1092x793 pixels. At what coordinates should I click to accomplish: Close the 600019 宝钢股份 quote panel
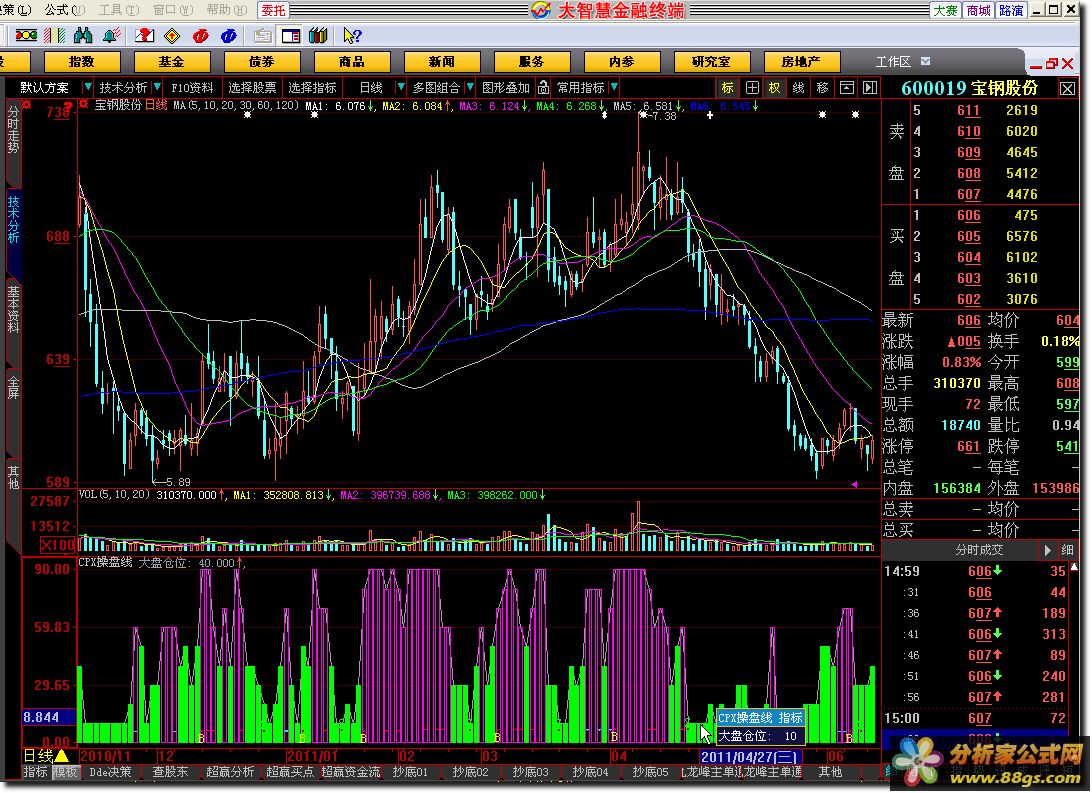(x=1068, y=88)
